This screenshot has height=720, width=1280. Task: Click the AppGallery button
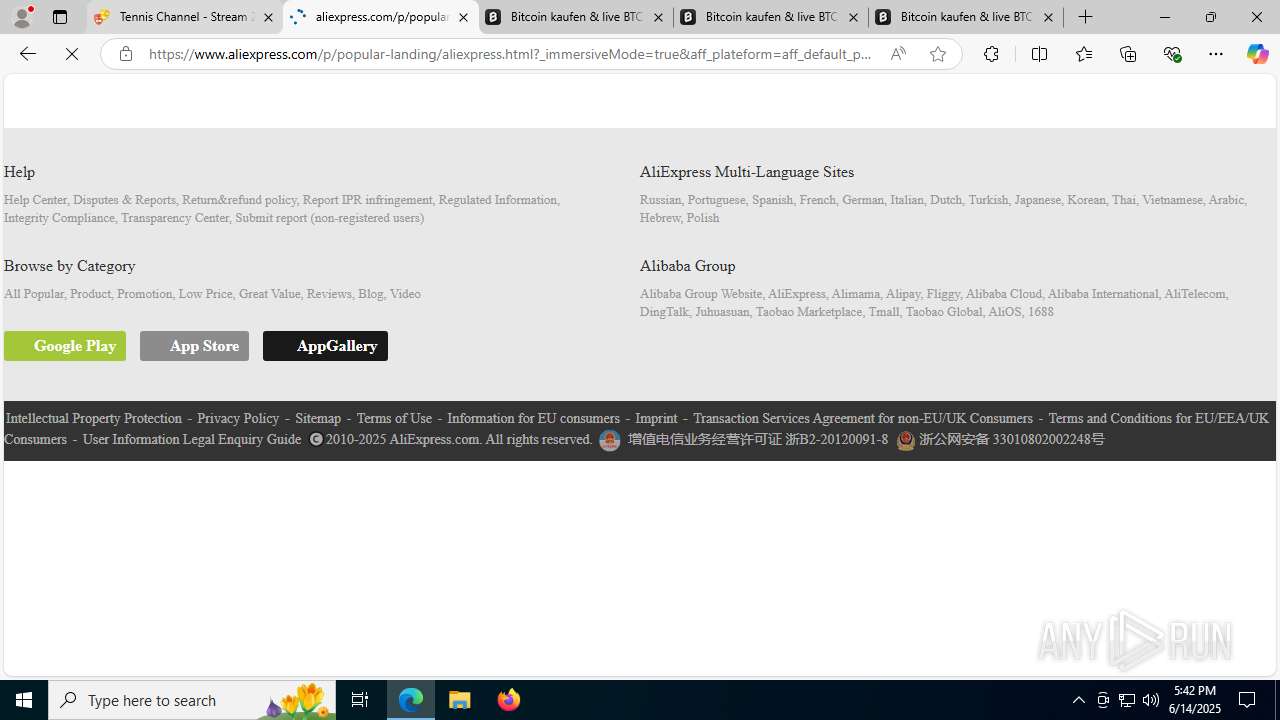(x=325, y=346)
